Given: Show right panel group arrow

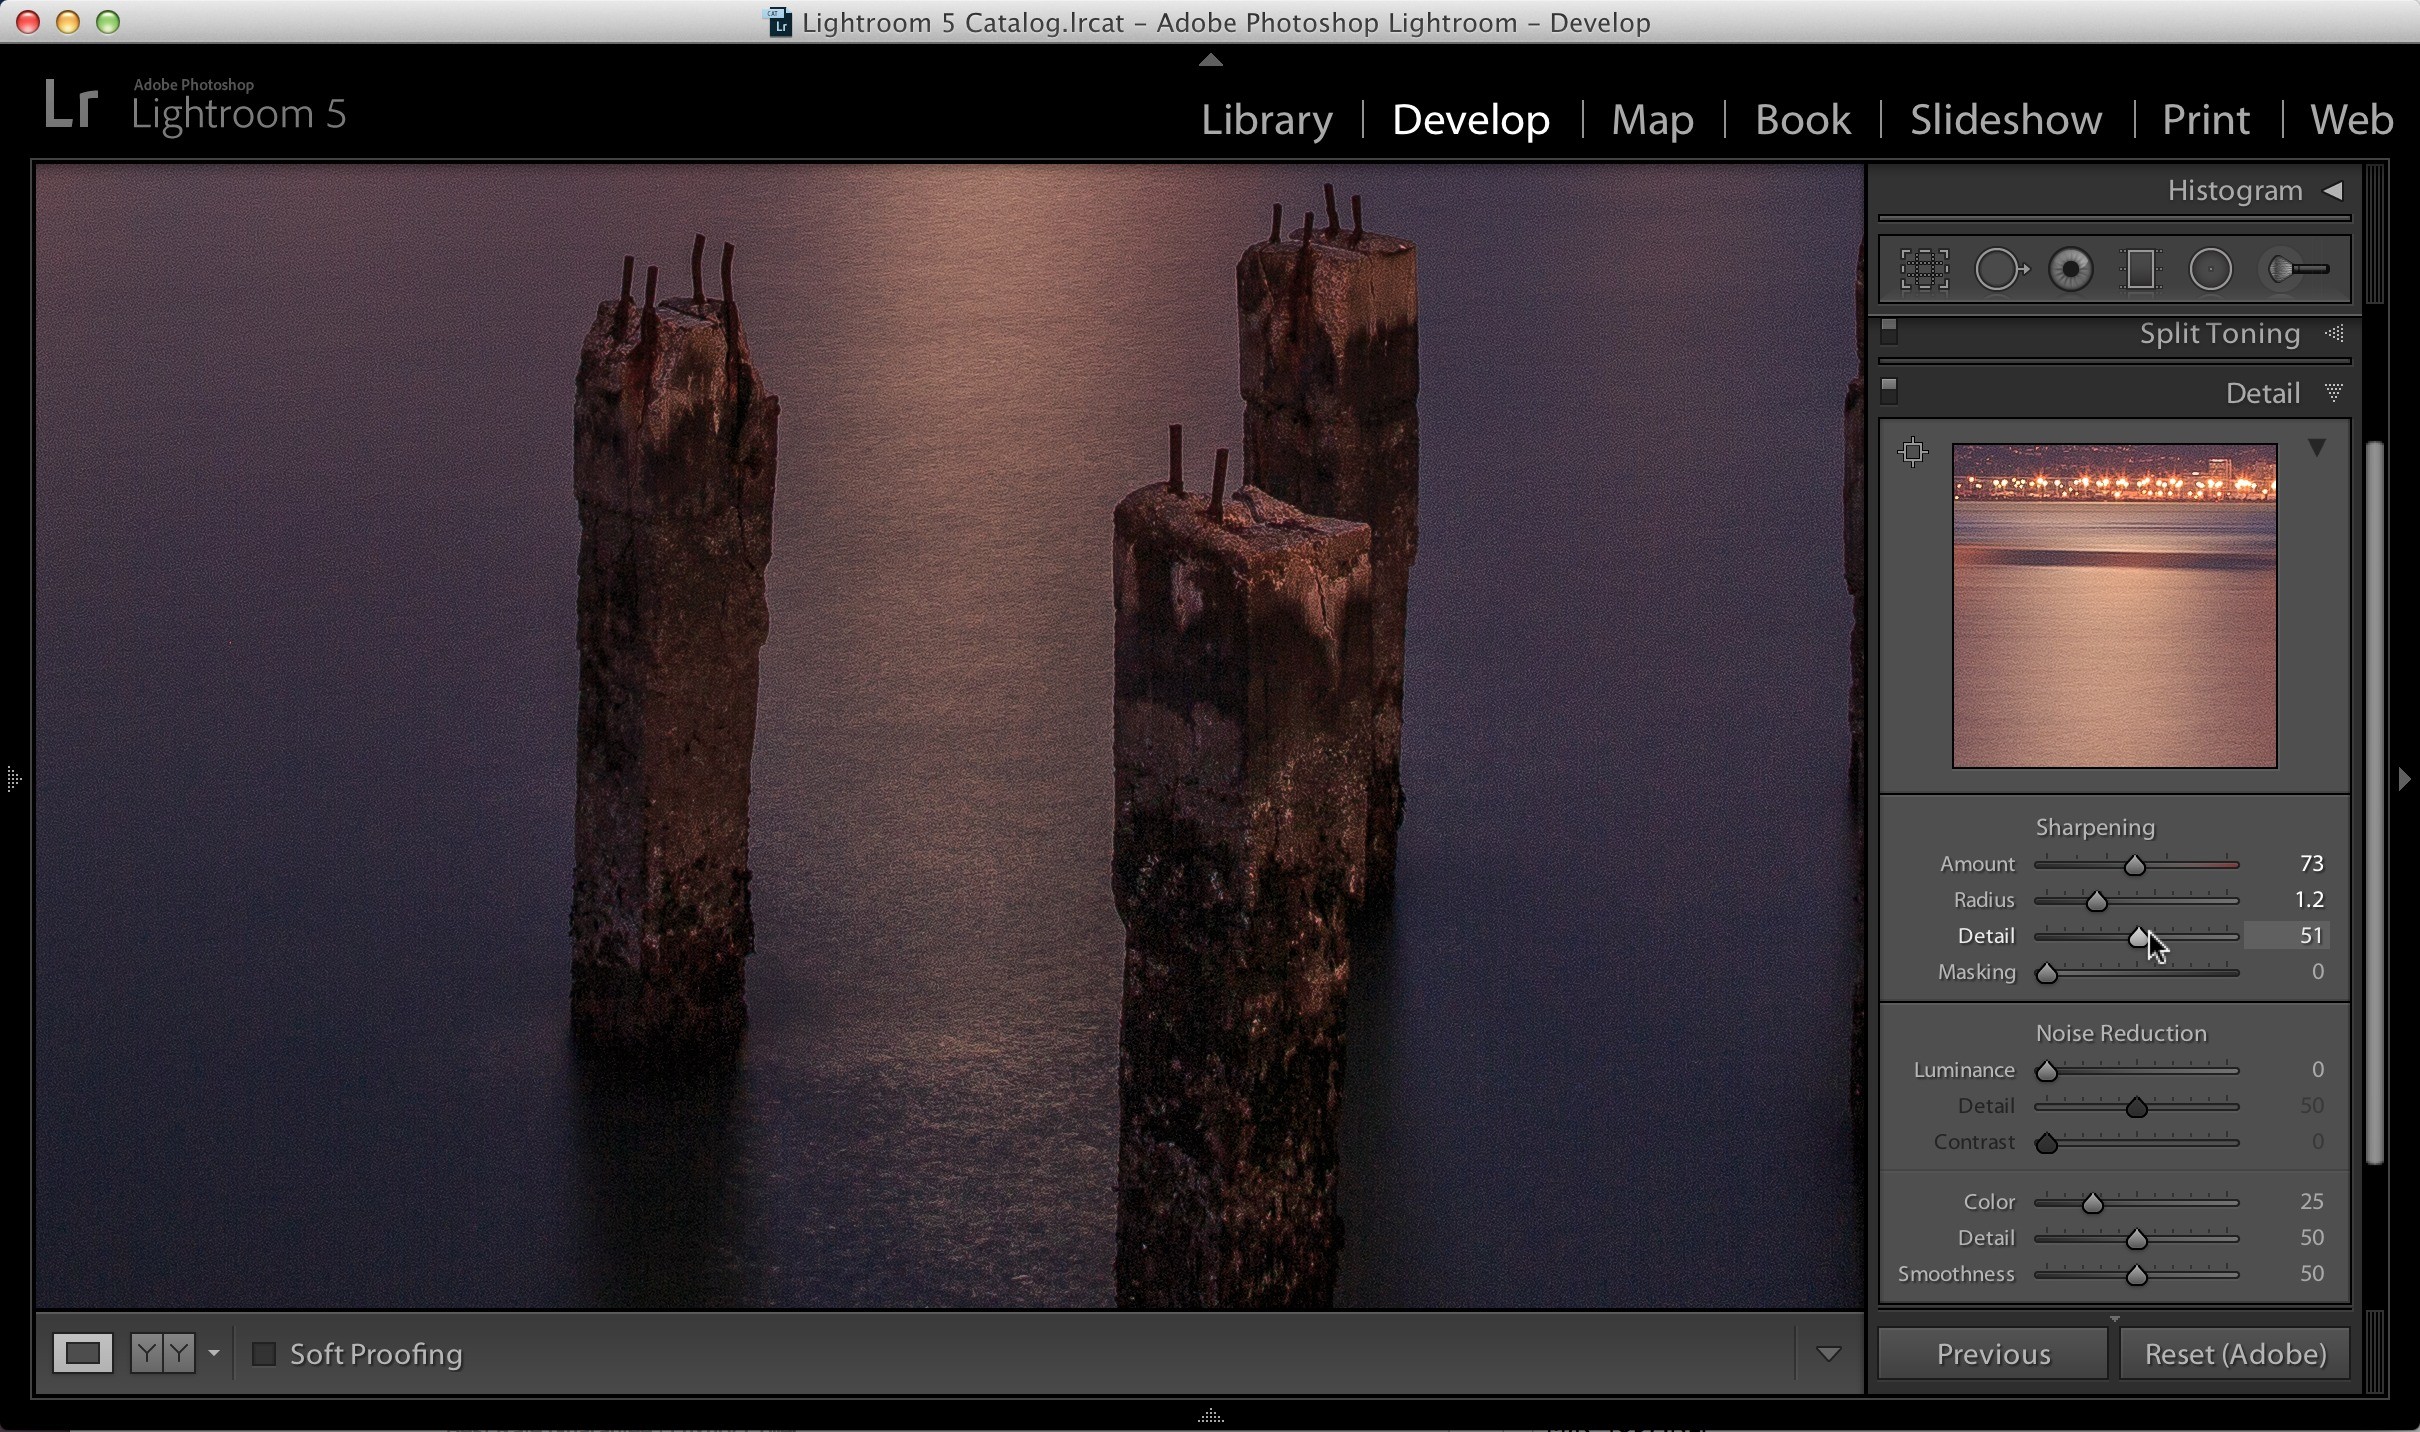Looking at the screenshot, I should tap(2405, 778).
